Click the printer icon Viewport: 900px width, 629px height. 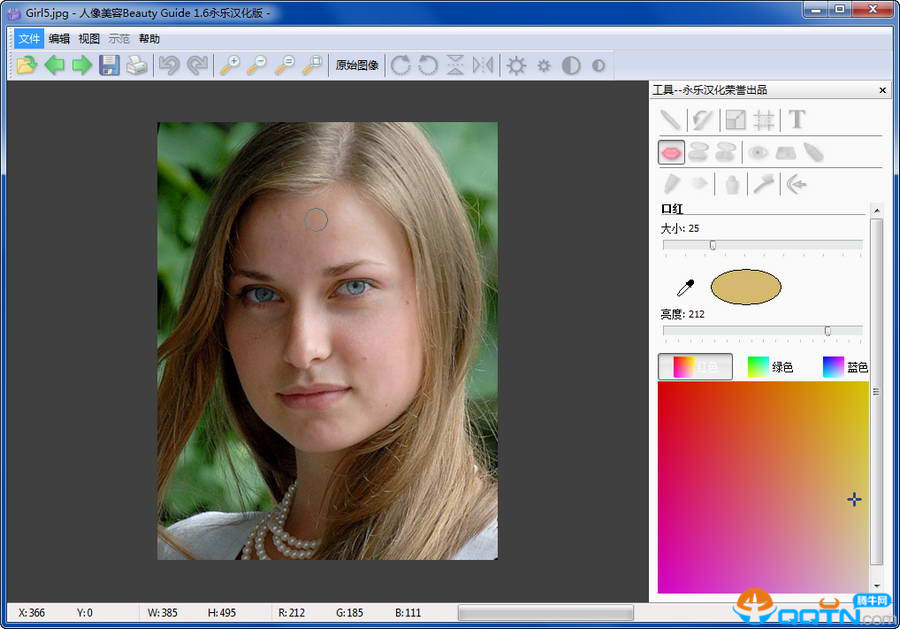[x=136, y=66]
